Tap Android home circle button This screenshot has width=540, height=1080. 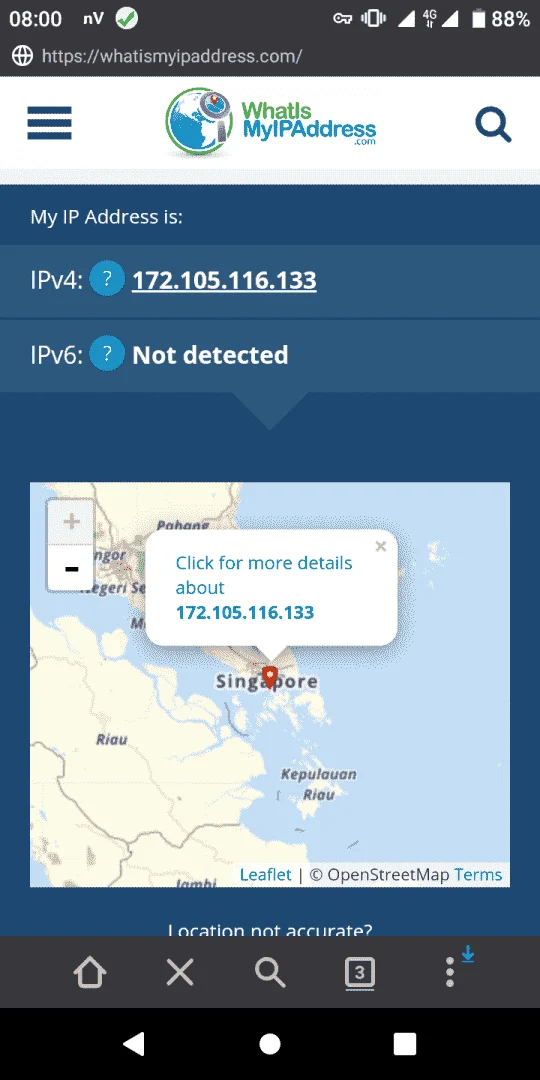tap(270, 1043)
